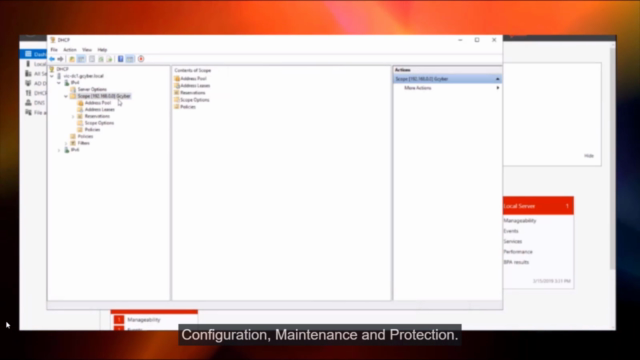The image size is (640, 360).
Task: Select the IPv6 node in tree
Action: pos(75,150)
